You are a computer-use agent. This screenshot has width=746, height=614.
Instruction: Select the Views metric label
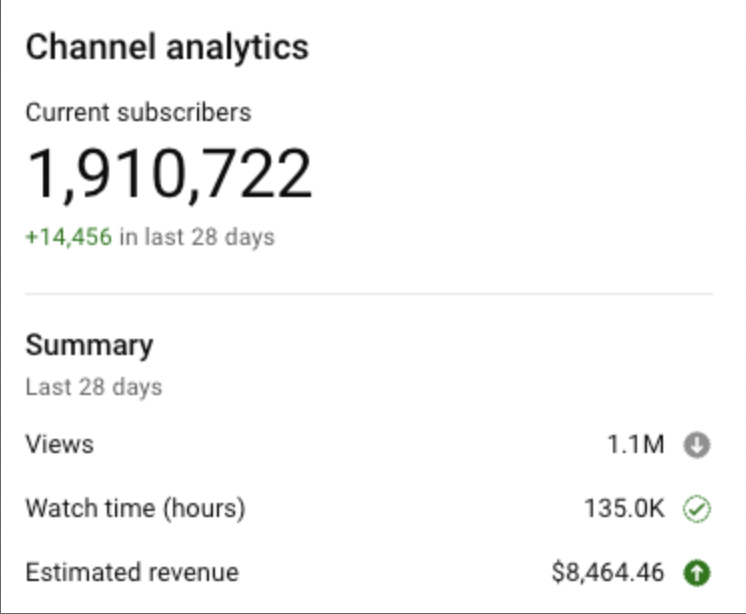click(x=59, y=444)
